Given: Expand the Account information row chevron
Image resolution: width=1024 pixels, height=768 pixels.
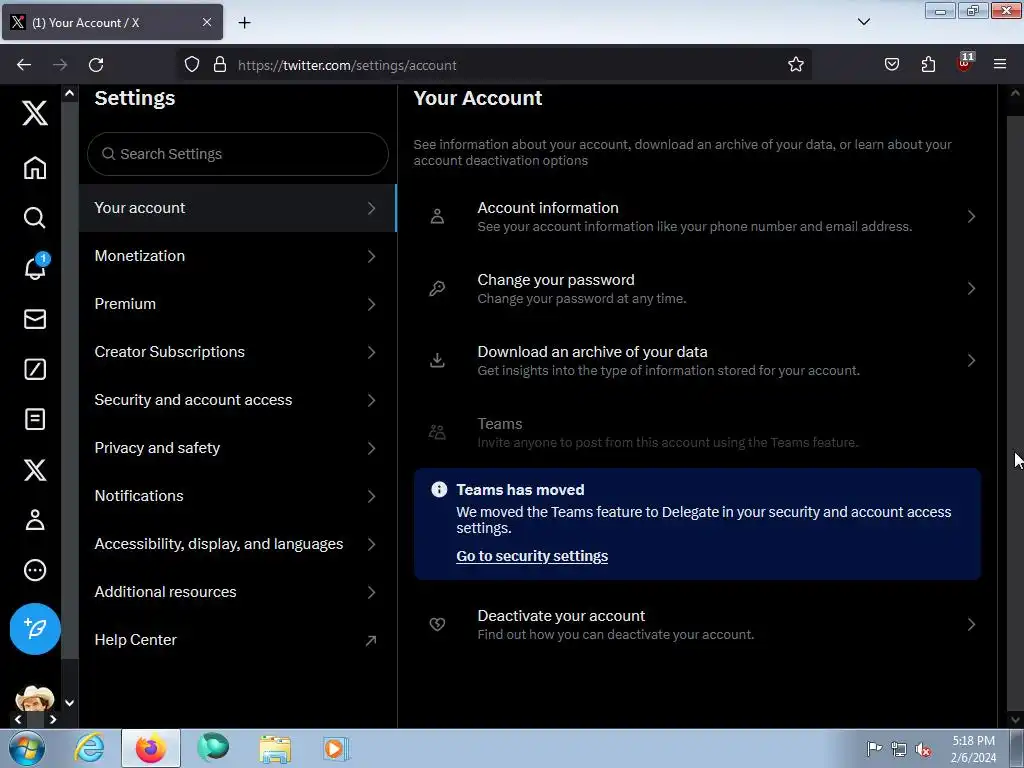Looking at the screenshot, I should coord(971,217).
